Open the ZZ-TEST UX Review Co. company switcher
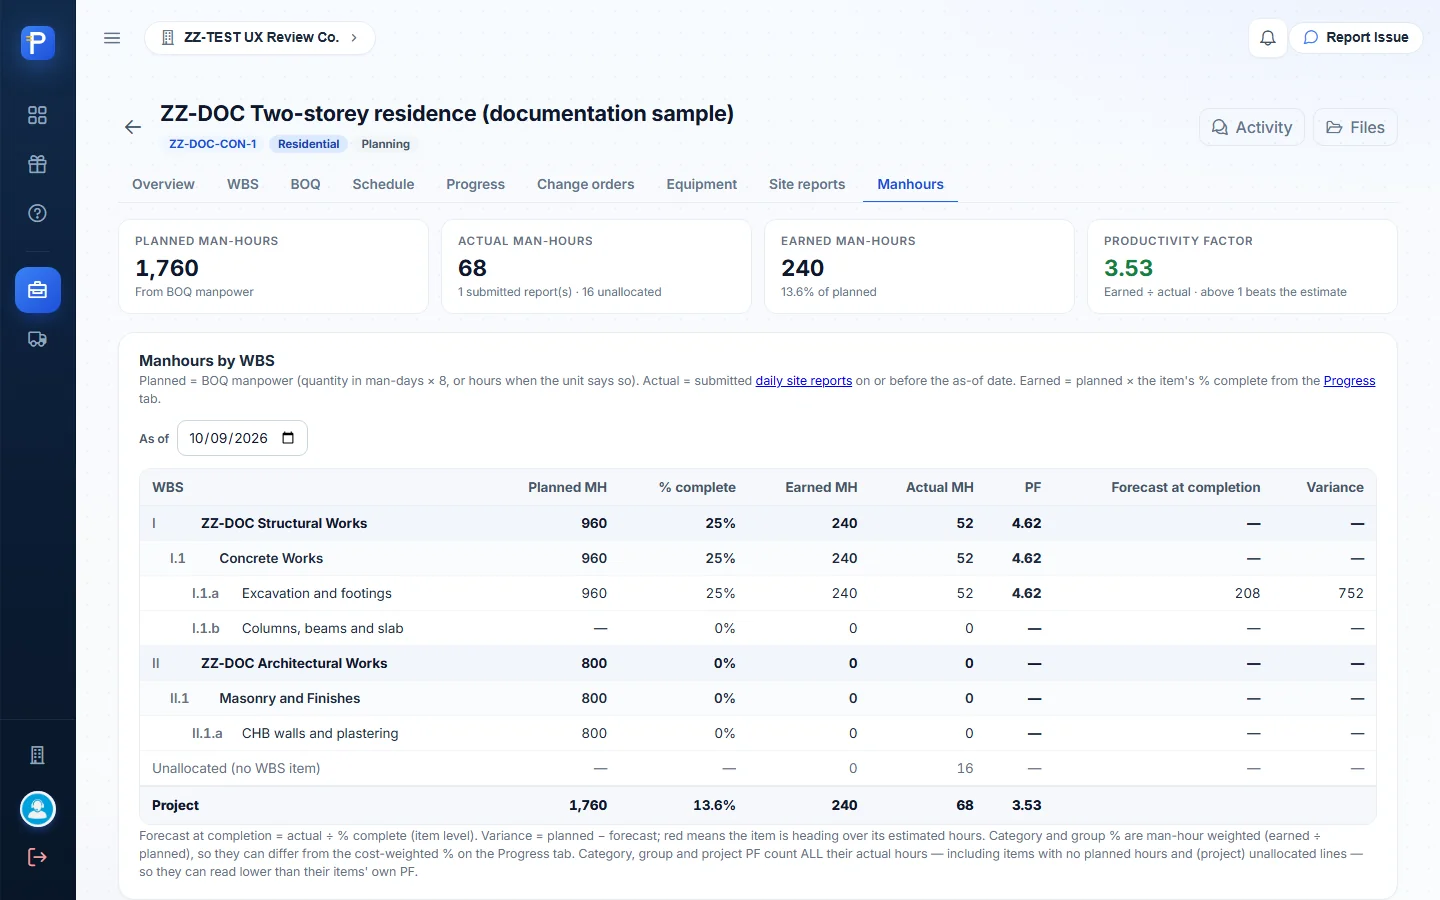The width and height of the screenshot is (1440, 900). point(260,38)
